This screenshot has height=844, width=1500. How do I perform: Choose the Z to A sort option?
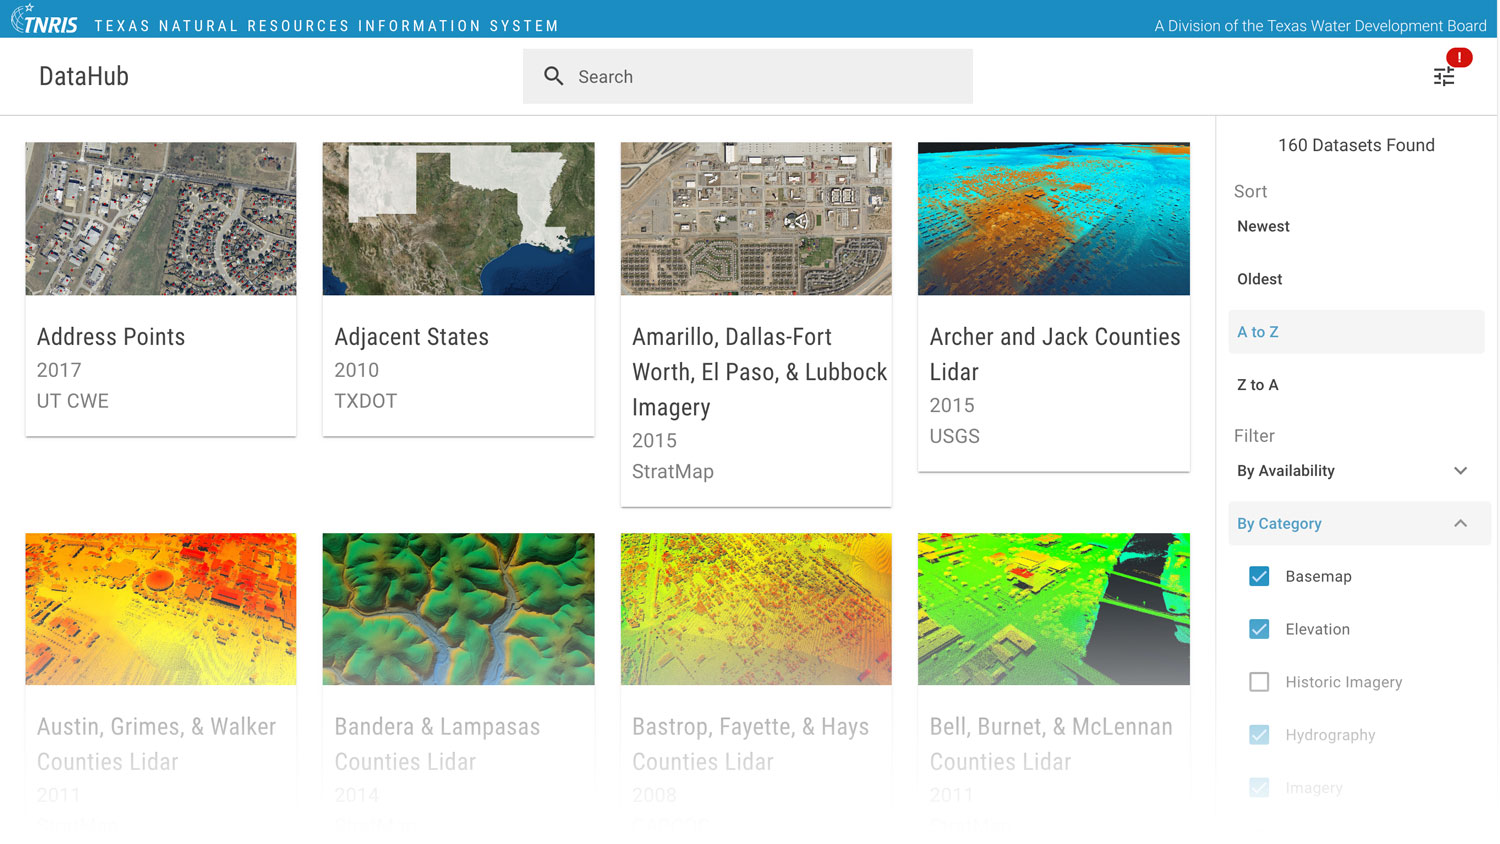1257,385
